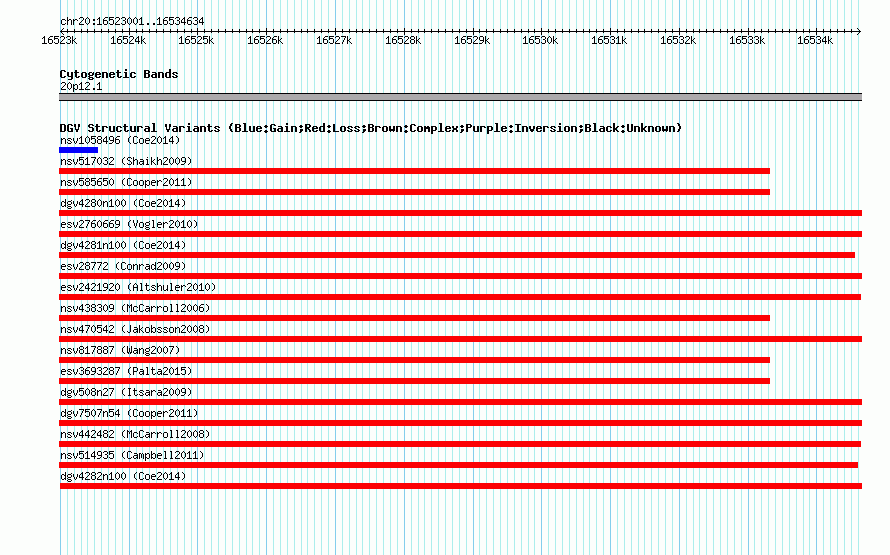The image size is (890, 555).
Task: Open the dgv4281n100 (Coe2014) variant label
Action: coord(123,245)
